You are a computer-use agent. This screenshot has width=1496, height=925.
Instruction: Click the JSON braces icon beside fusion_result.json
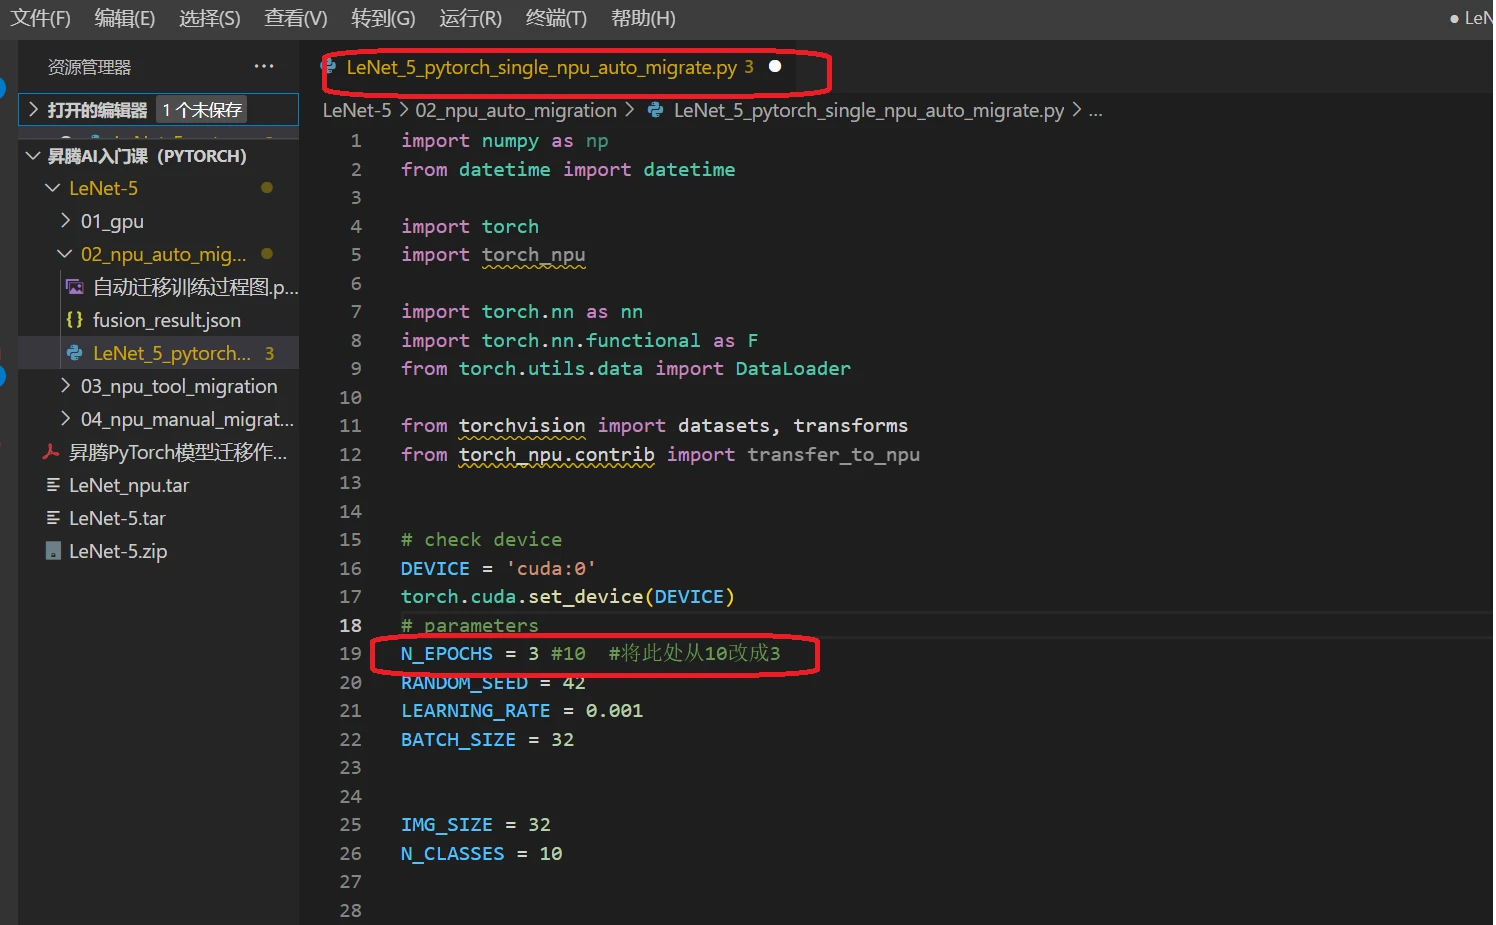[x=74, y=320]
